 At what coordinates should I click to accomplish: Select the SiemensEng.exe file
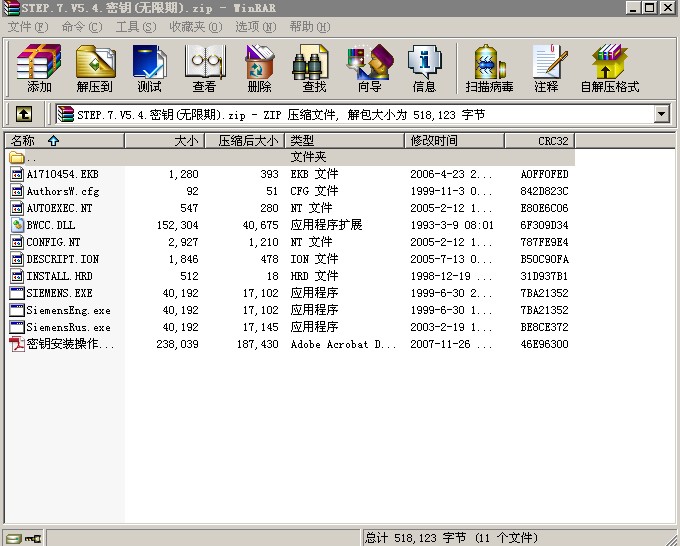68,310
